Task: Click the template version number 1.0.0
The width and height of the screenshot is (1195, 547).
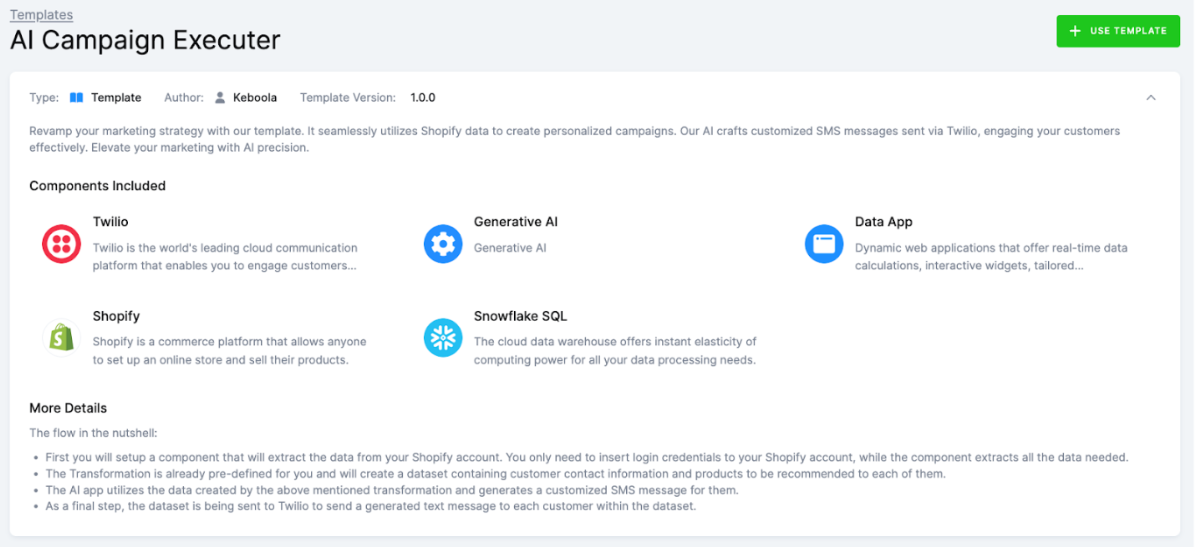Action: pos(422,98)
